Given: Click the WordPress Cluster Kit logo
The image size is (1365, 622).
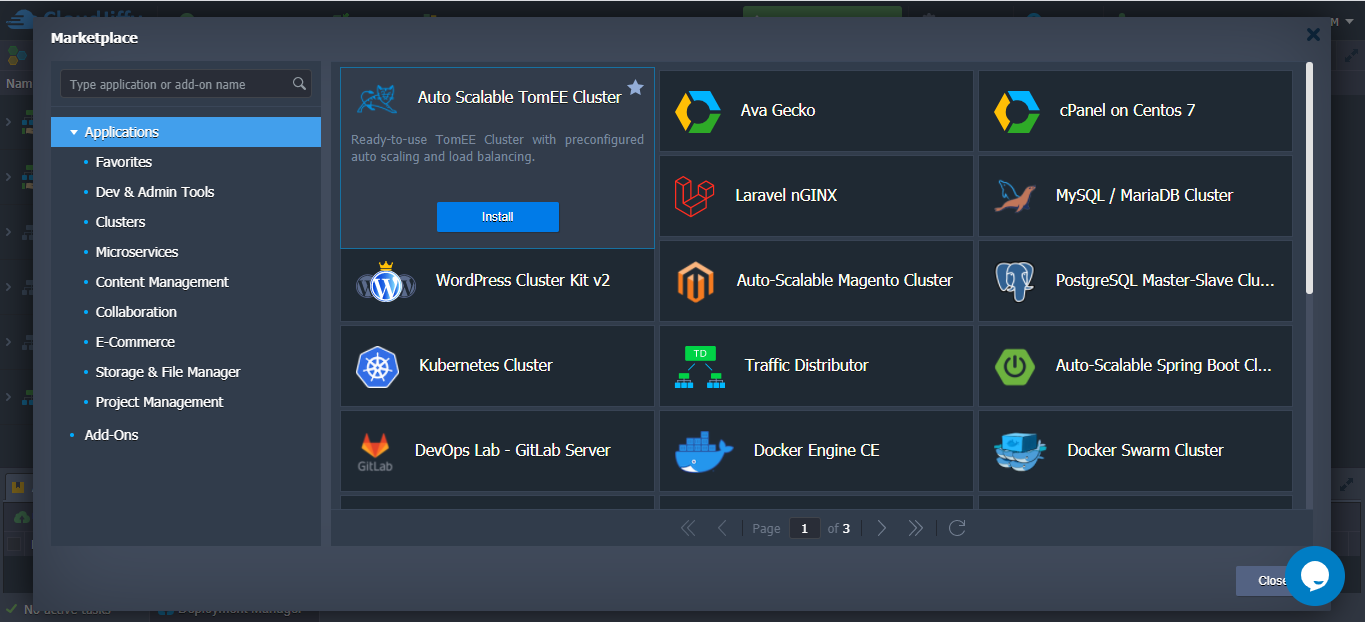Looking at the screenshot, I should pos(385,283).
